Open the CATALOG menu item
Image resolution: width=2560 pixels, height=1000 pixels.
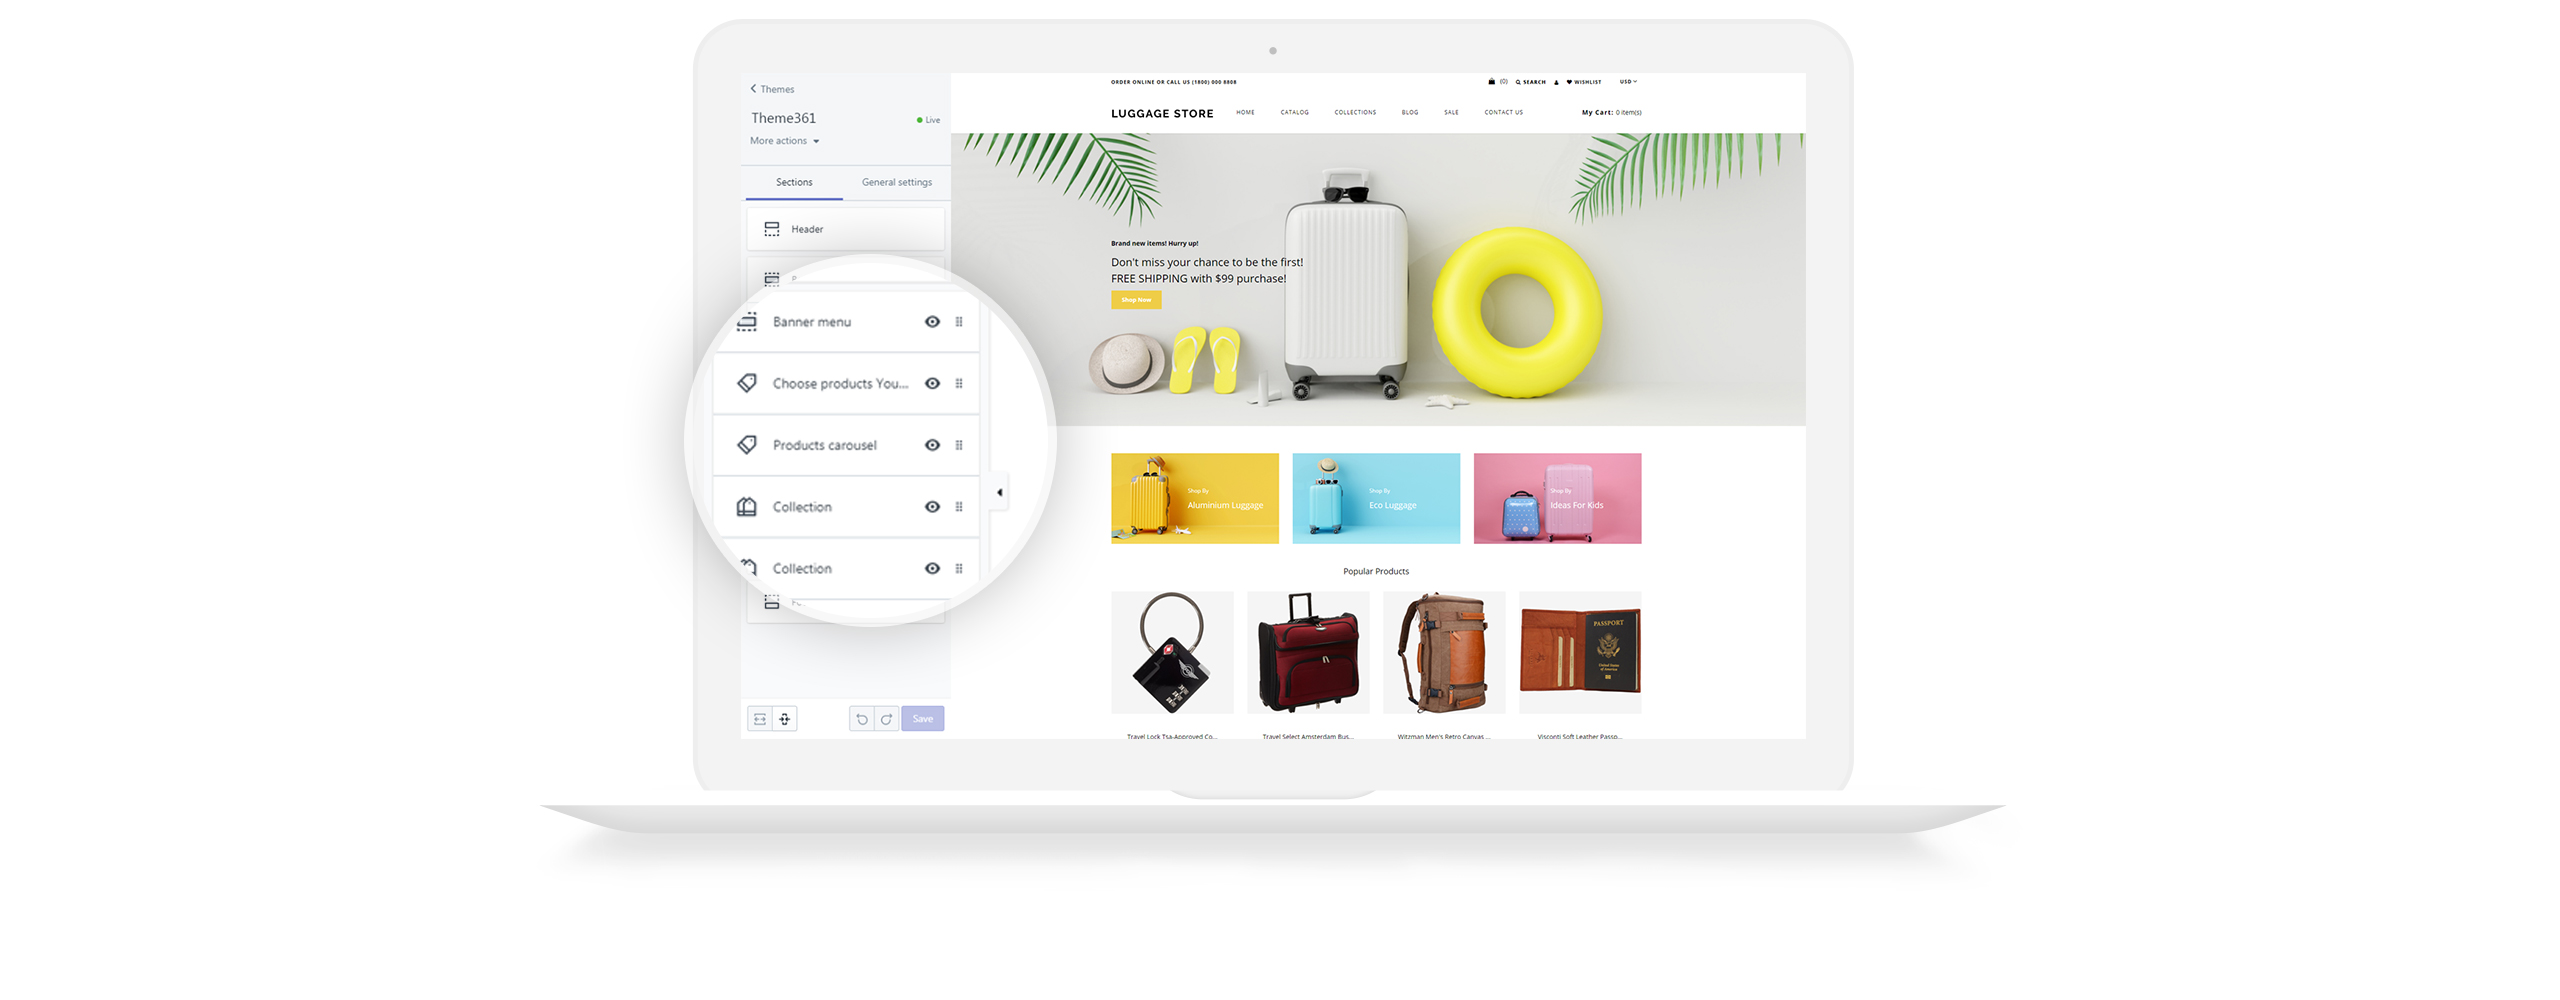pyautogui.click(x=1294, y=113)
